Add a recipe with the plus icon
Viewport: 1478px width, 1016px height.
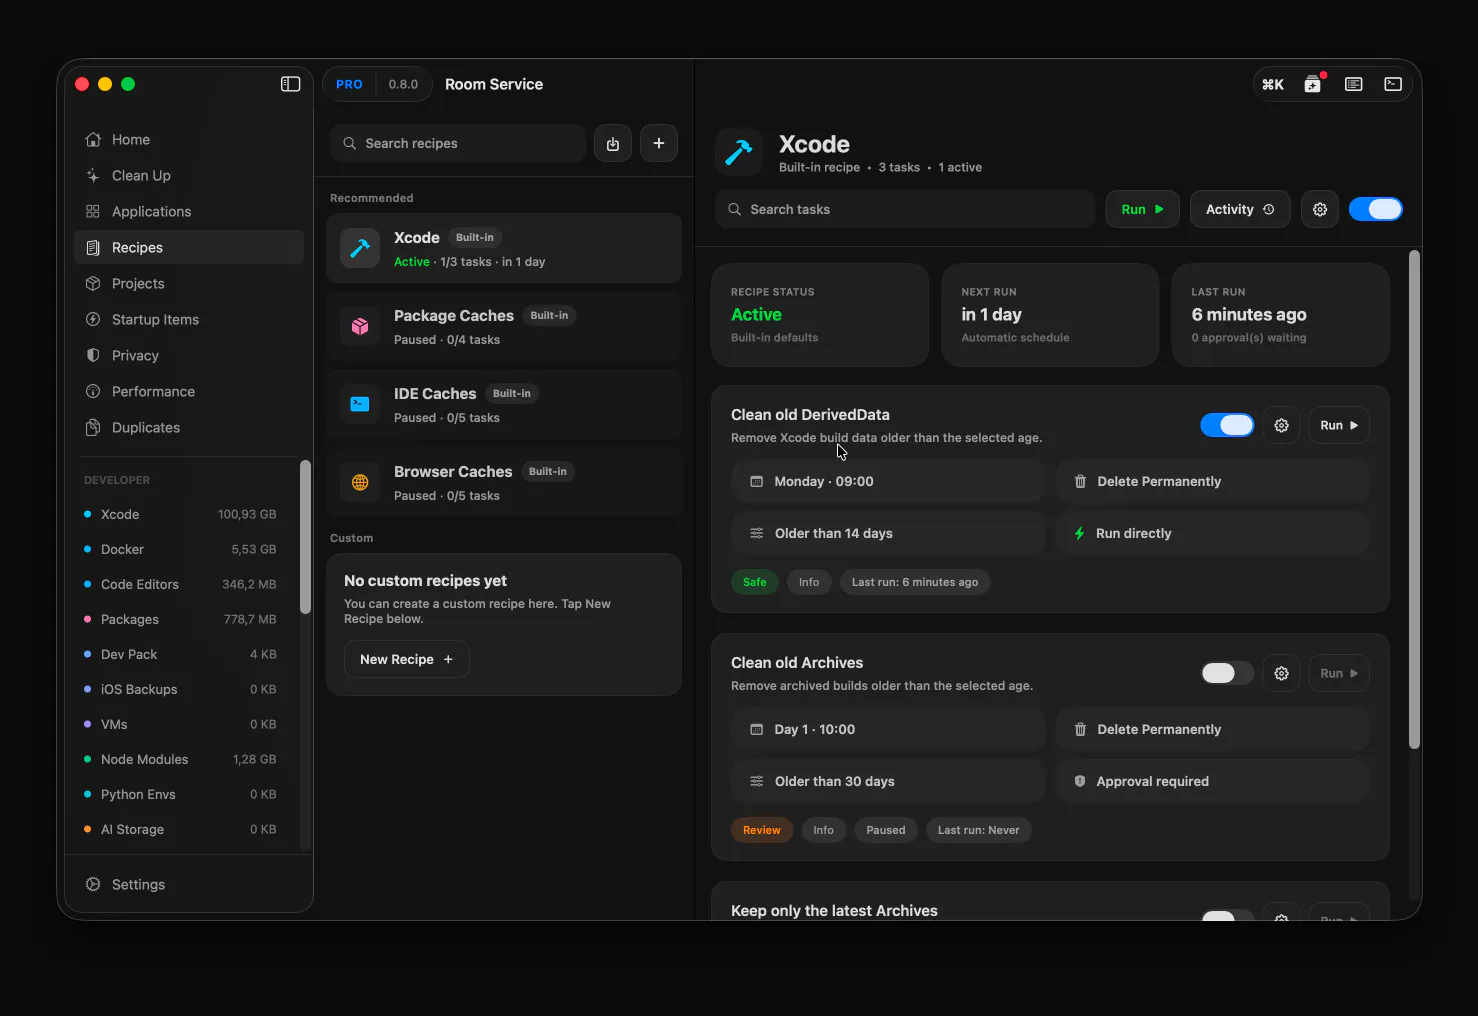pyautogui.click(x=659, y=143)
